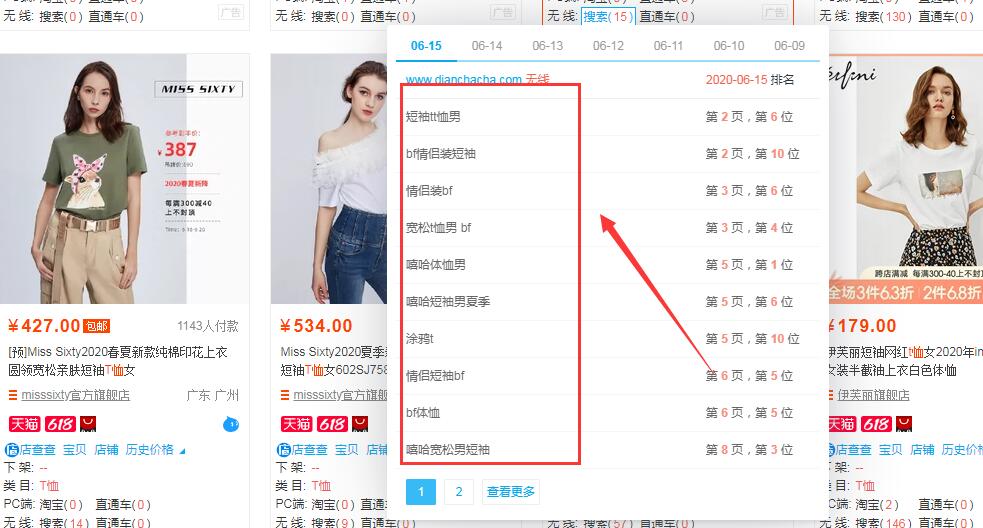The height and width of the screenshot is (528, 983).
Task: Open the 06-11 date tab
Action: point(668,46)
